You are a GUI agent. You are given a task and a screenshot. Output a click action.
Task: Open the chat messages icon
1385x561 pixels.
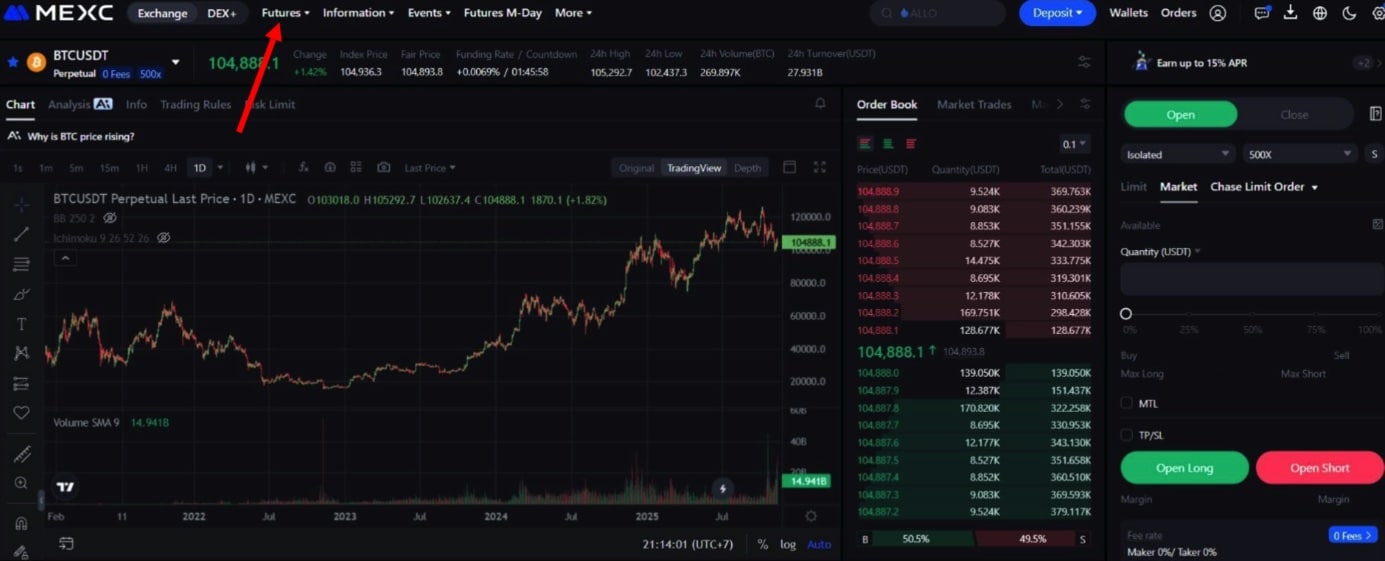click(1262, 13)
